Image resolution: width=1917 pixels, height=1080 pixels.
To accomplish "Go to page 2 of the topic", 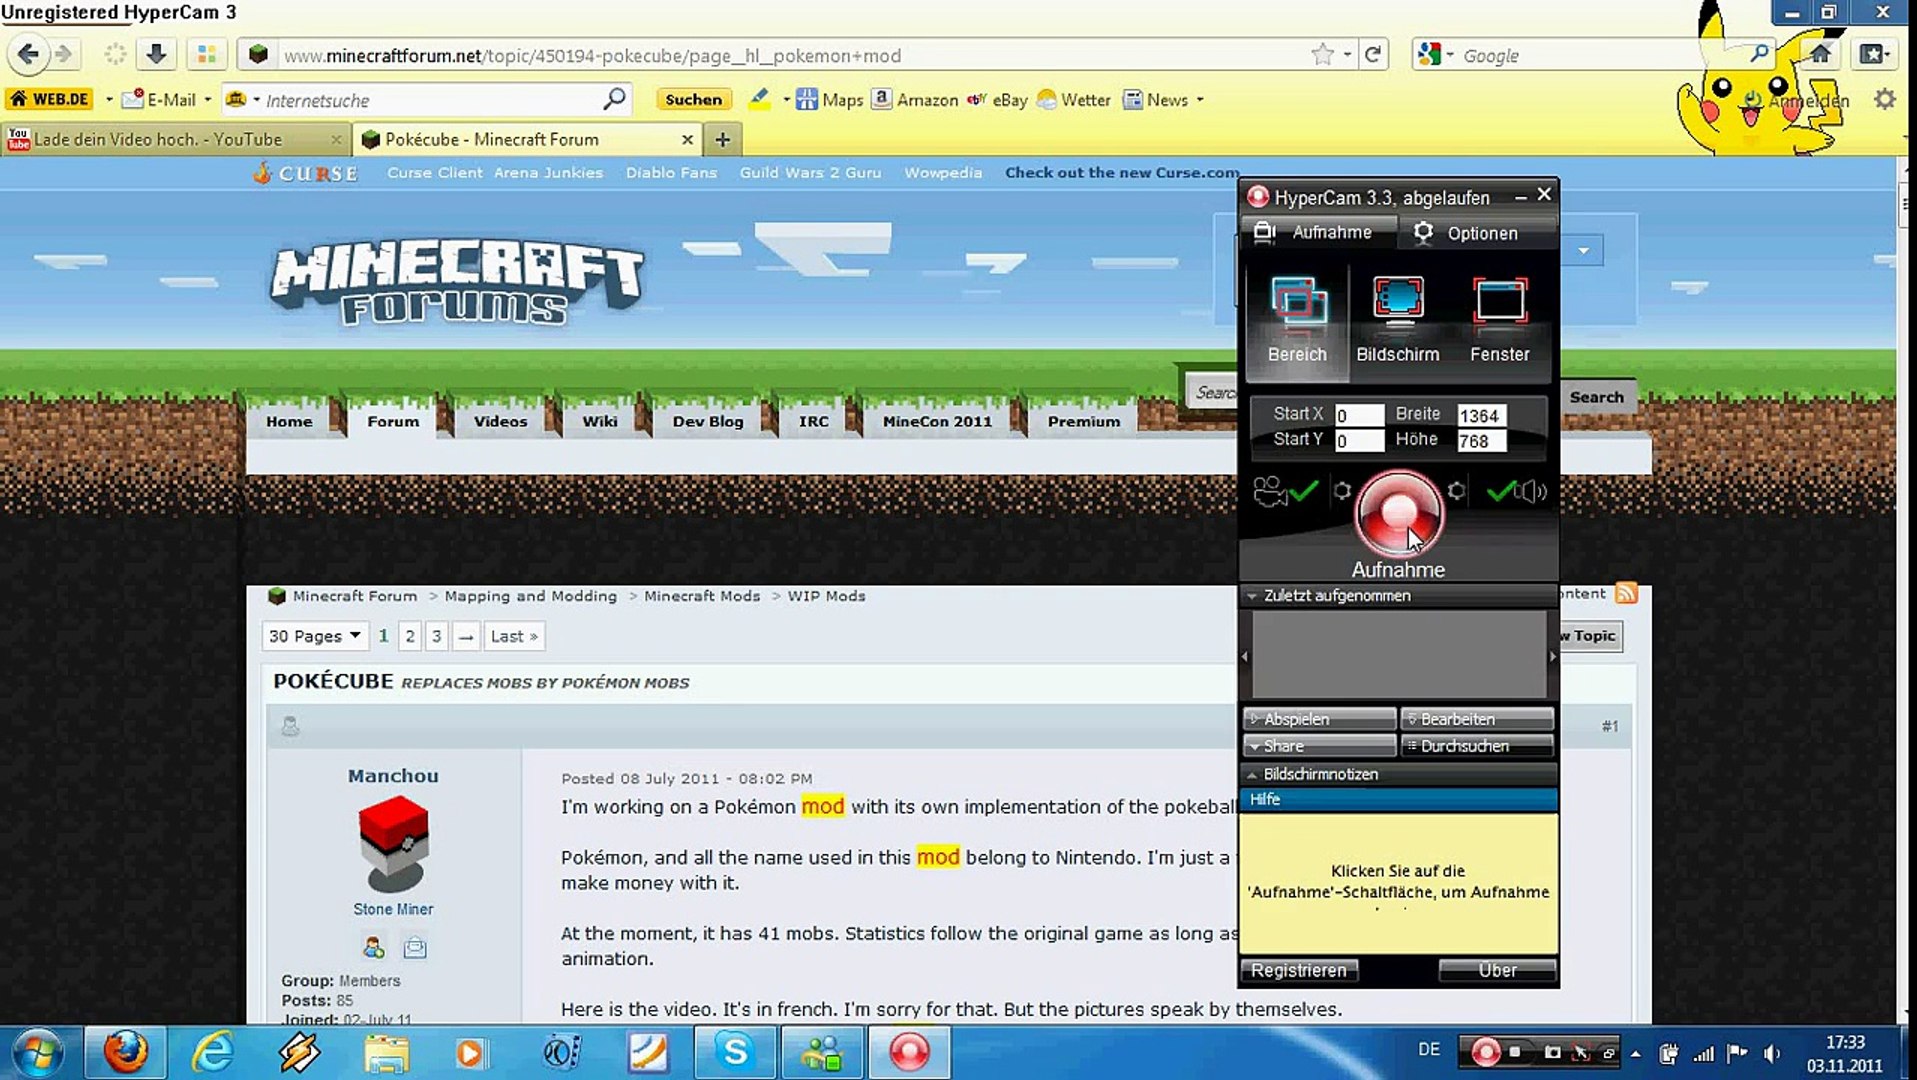I will [410, 636].
